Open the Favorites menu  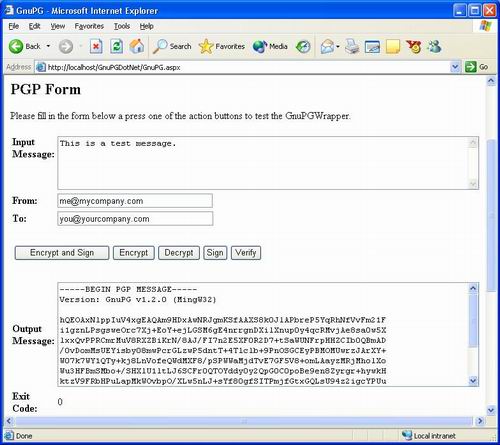(89, 26)
